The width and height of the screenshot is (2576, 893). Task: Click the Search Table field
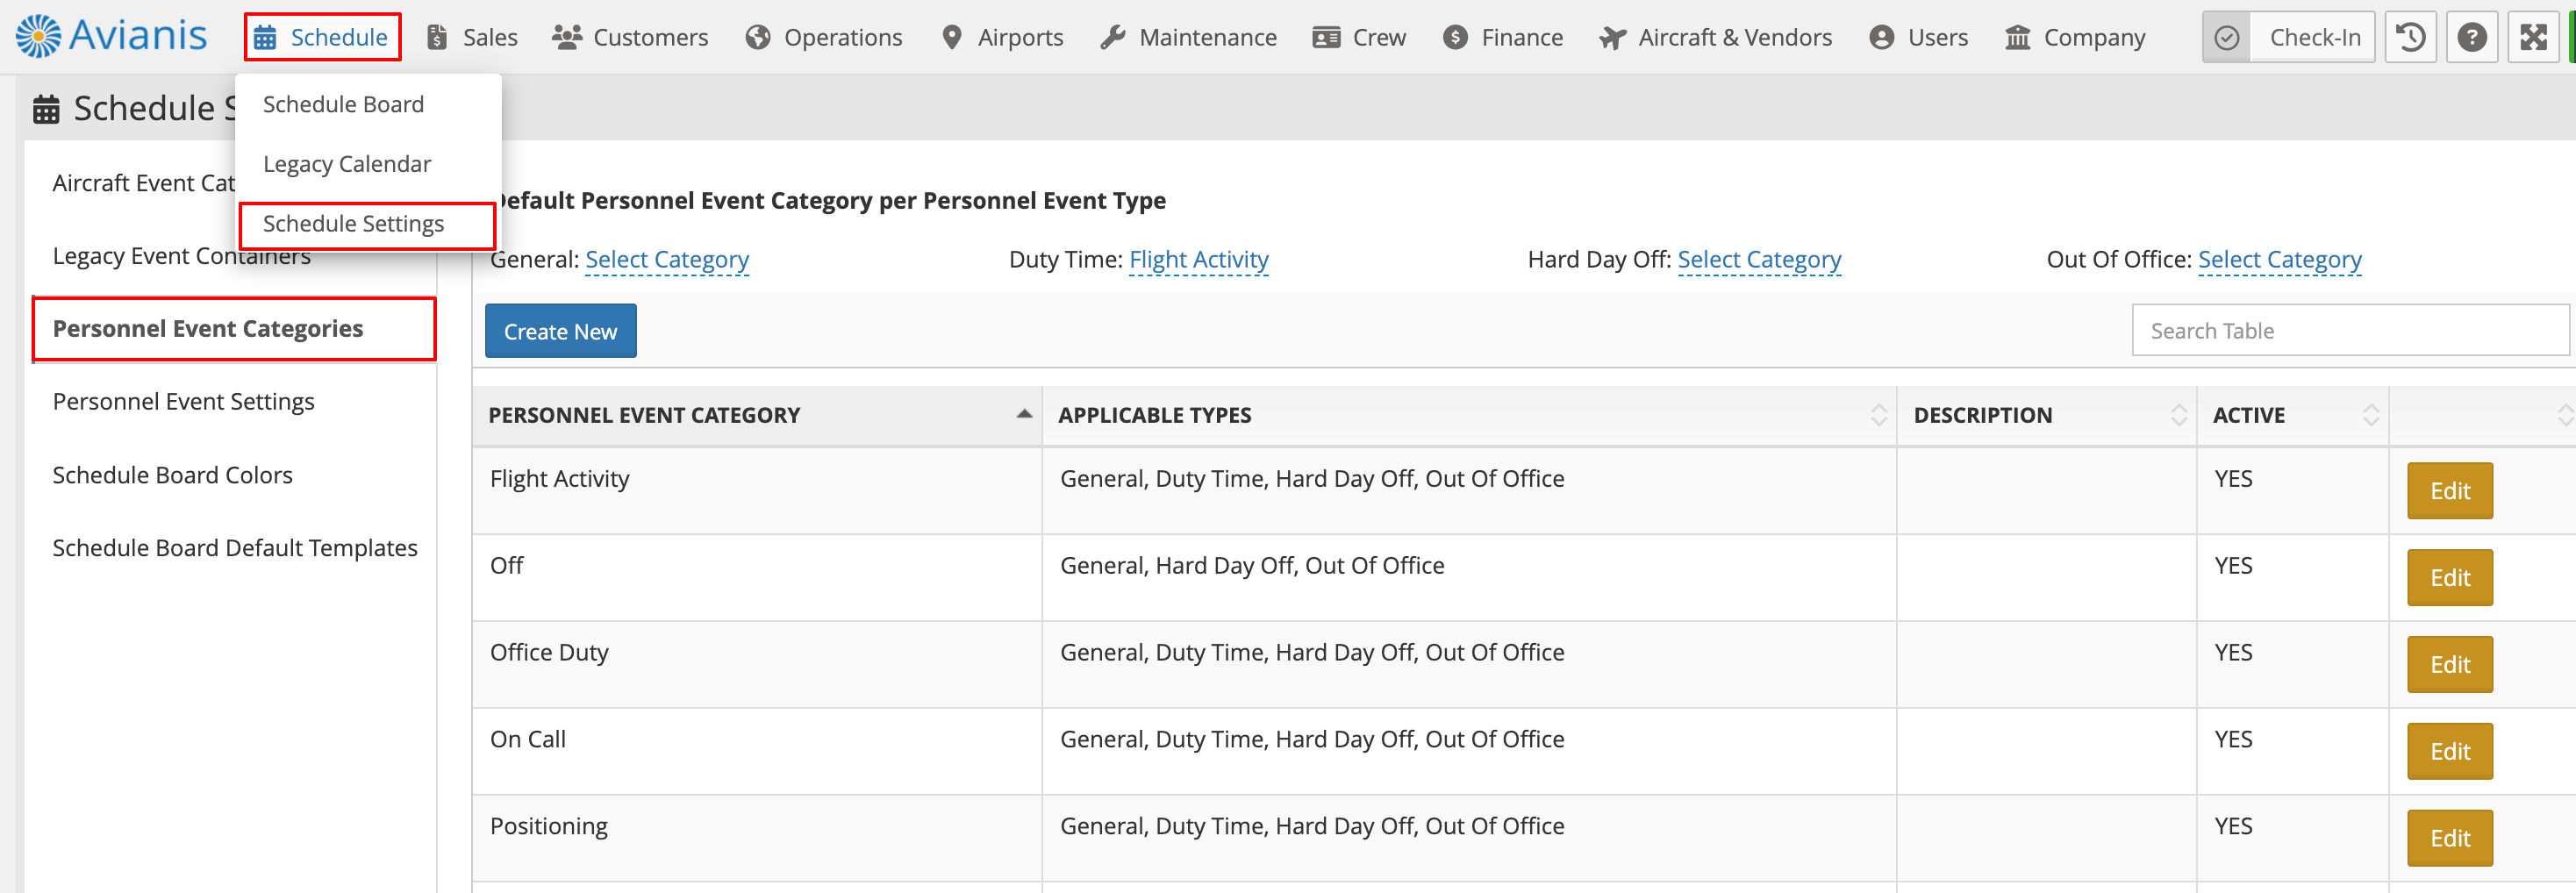[x=2350, y=331]
